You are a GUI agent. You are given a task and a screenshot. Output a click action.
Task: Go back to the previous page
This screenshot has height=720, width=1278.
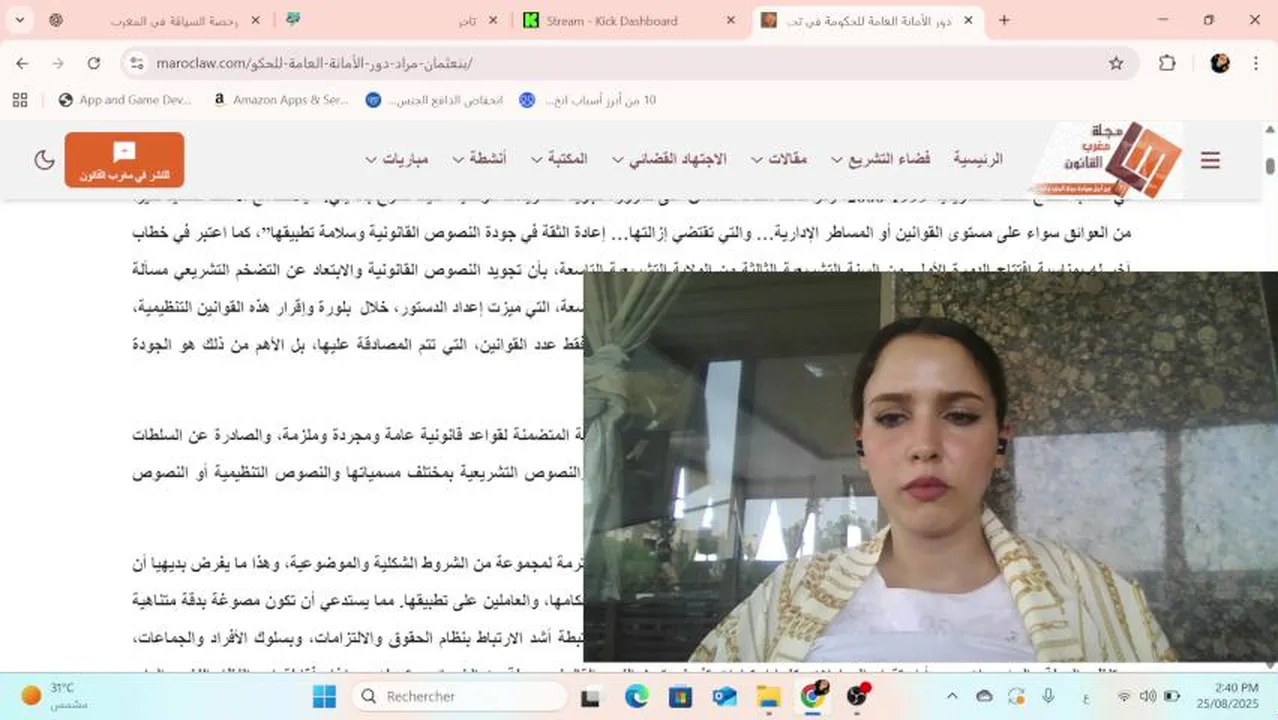coord(22,63)
